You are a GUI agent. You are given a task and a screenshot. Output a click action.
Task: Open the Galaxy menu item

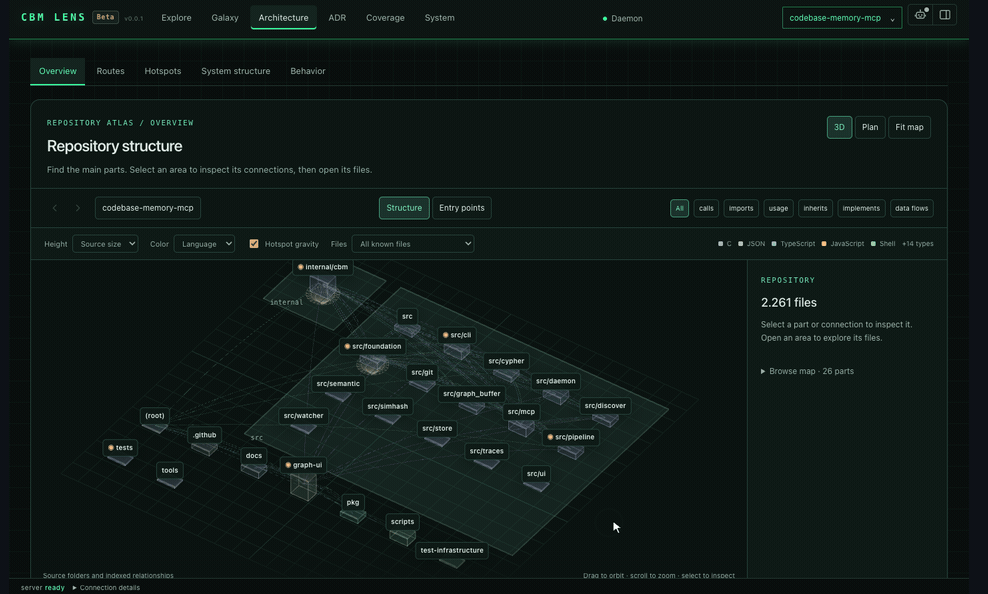click(225, 18)
